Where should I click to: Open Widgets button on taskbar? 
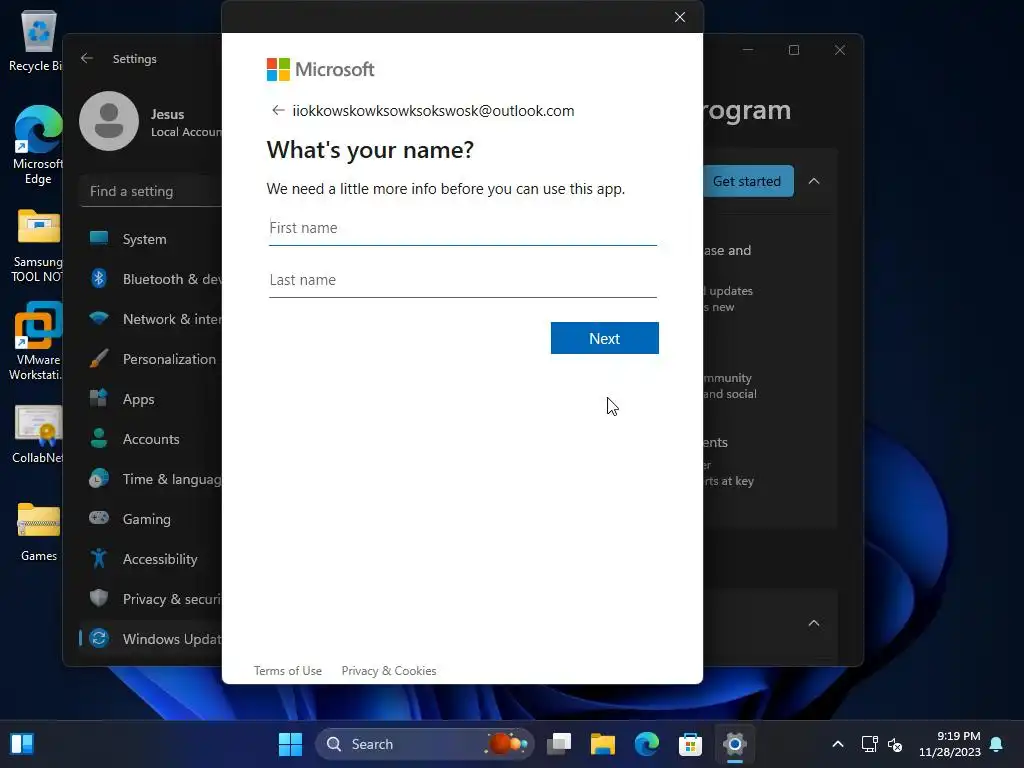coord(22,744)
